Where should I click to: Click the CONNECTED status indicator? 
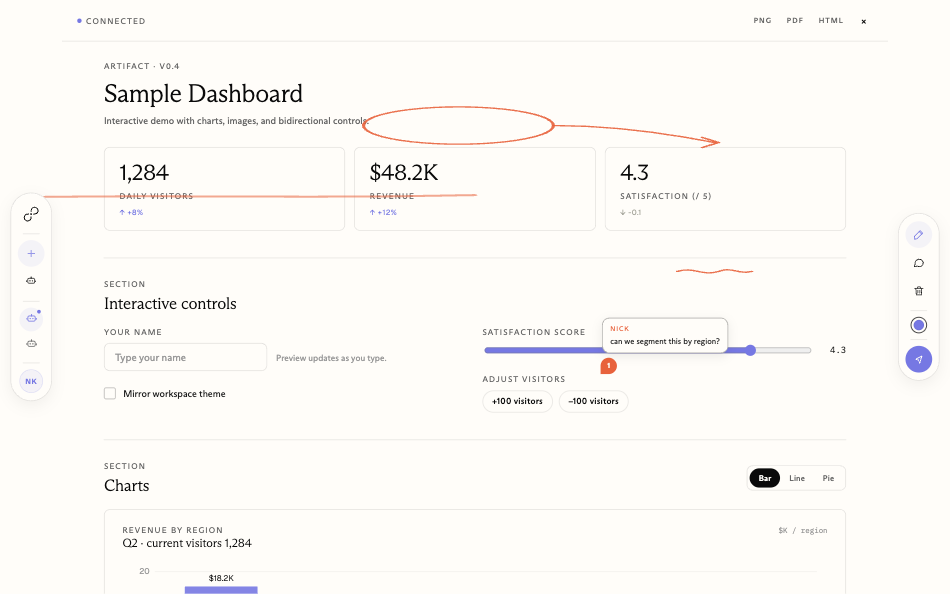tap(111, 21)
